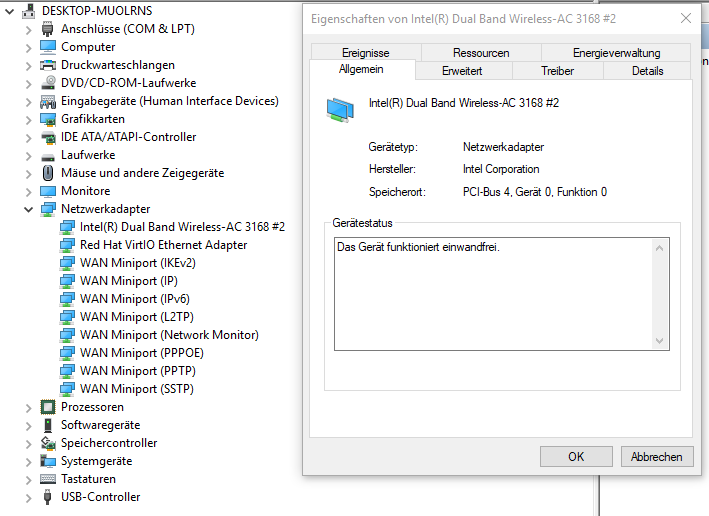The image size is (709, 516).
Task: Click the Netzwerkadapter category icon
Action: coord(48,209)
